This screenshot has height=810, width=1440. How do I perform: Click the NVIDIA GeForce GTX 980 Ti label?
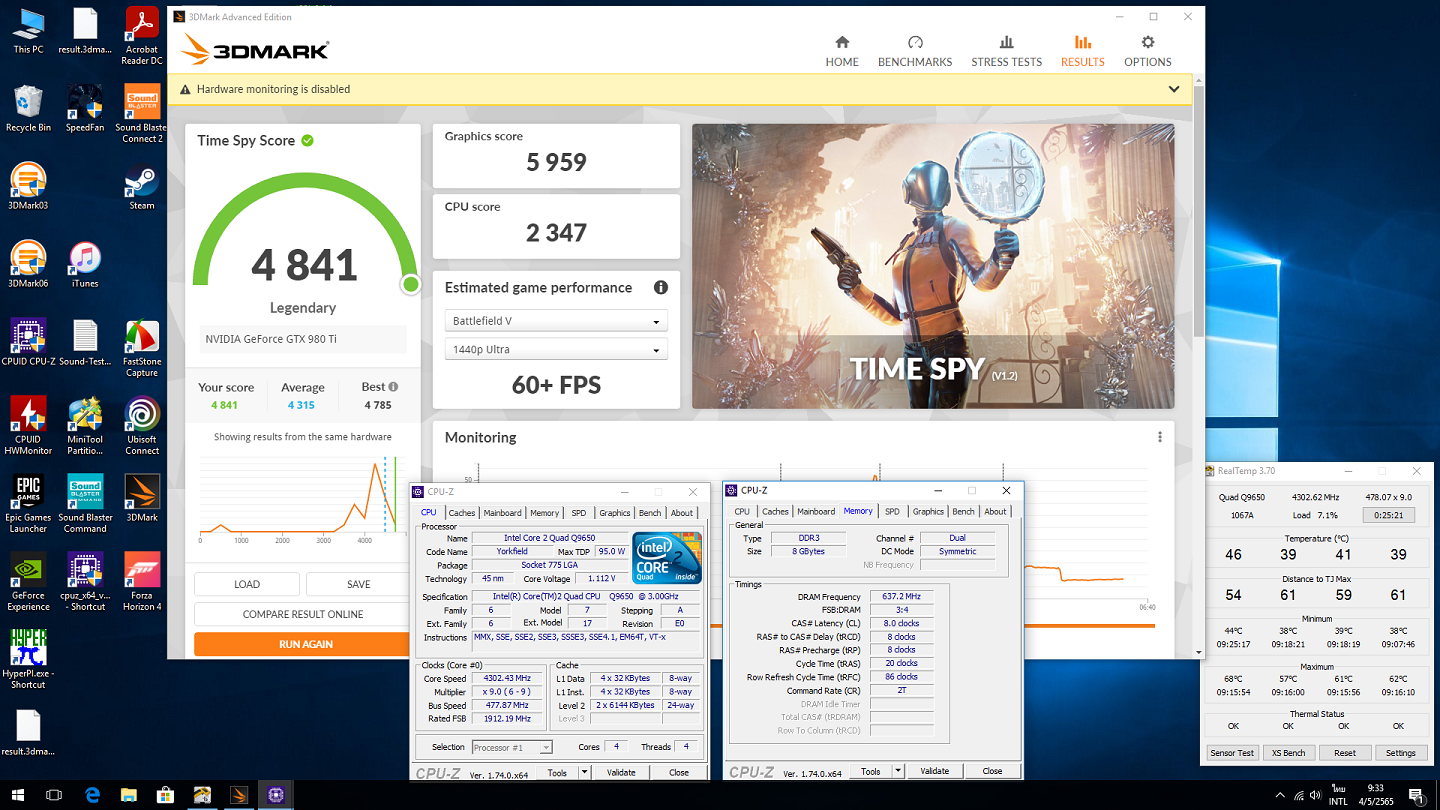click(x=271, y=339)
